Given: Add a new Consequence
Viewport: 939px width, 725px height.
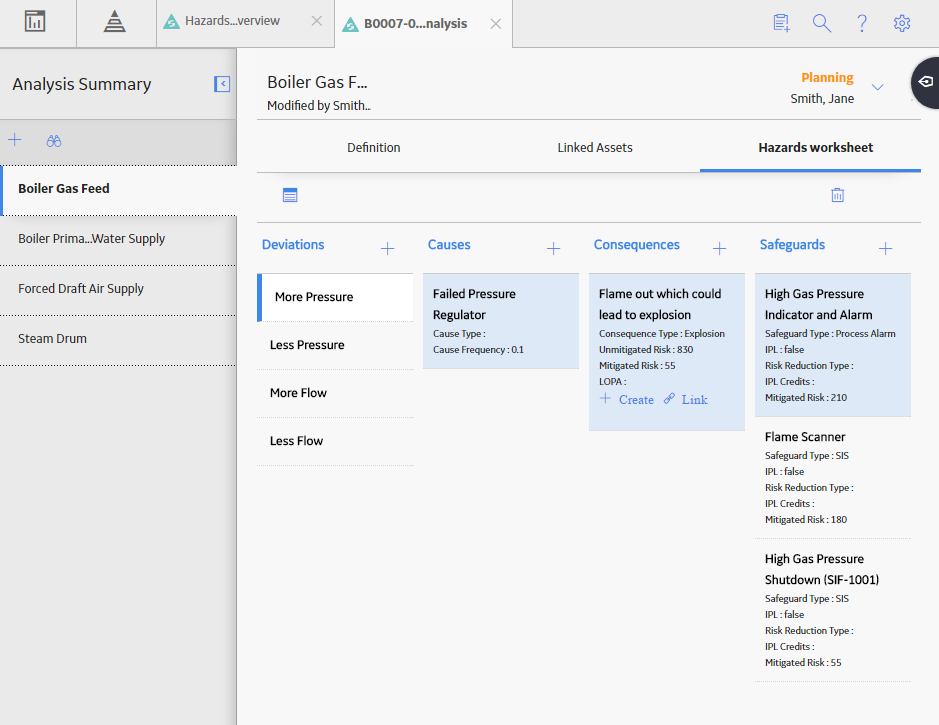Looking at the screenshot, I should pyautogui.click(x=719, y=248).
